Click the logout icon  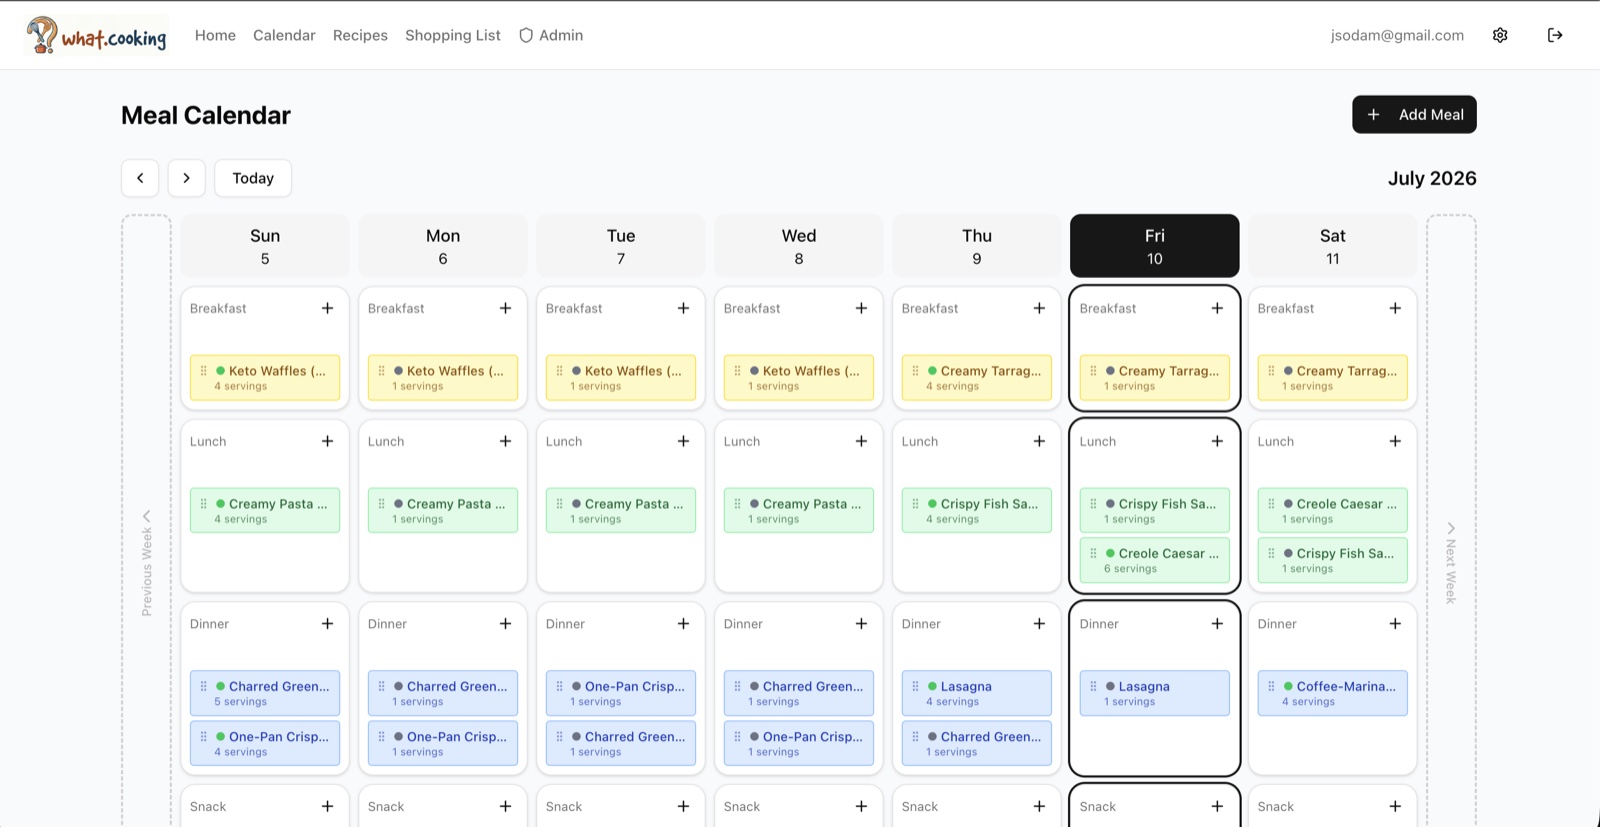pos(1555,35)
